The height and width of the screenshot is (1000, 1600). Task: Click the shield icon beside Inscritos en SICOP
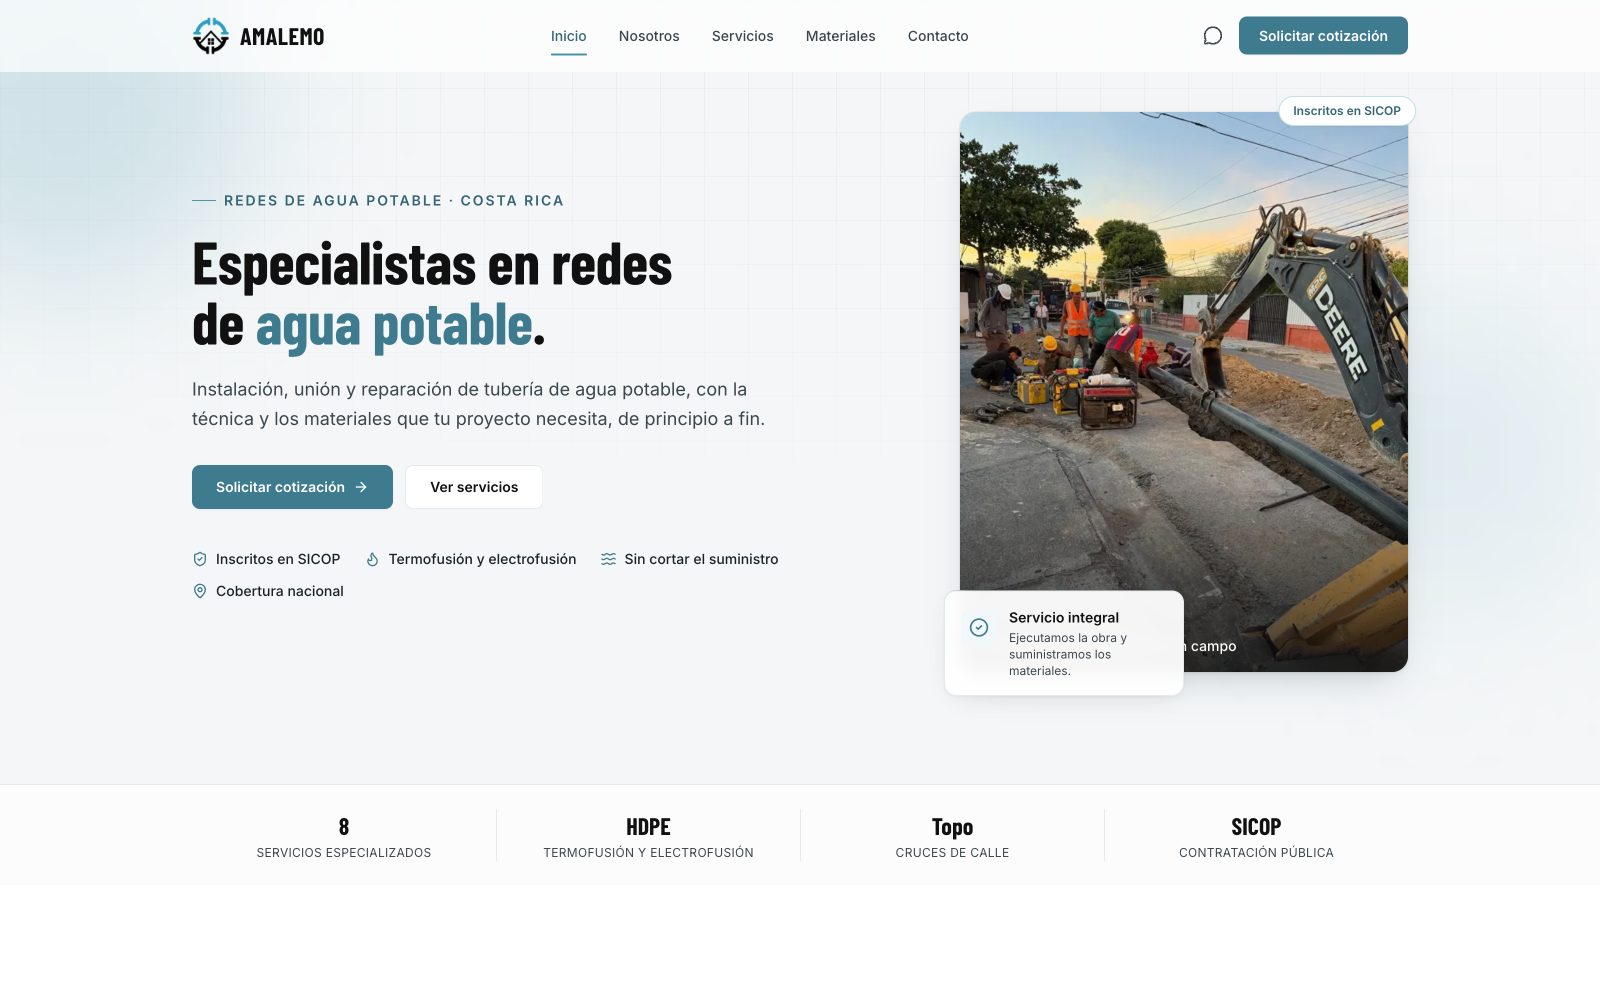200,559
